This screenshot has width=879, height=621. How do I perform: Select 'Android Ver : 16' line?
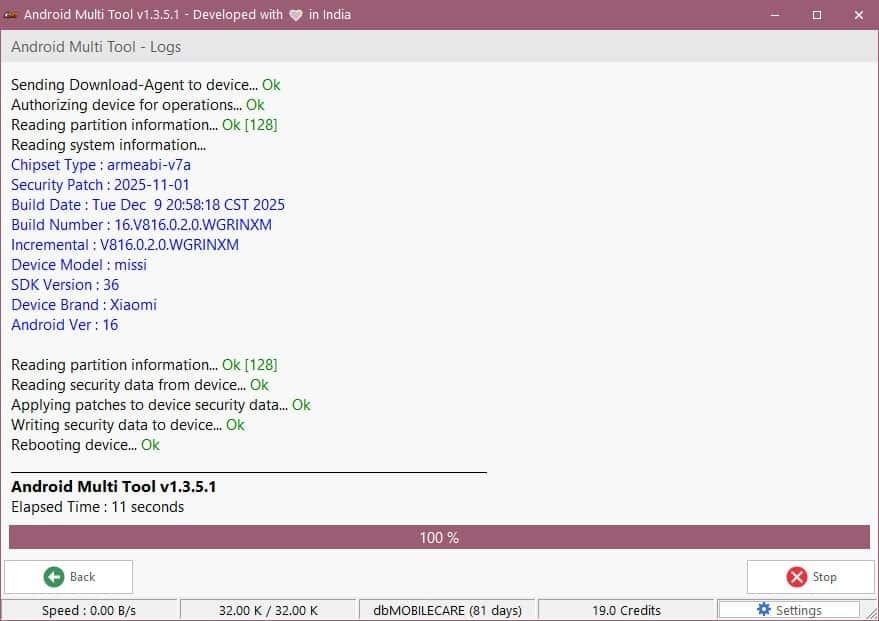point(64,325)
